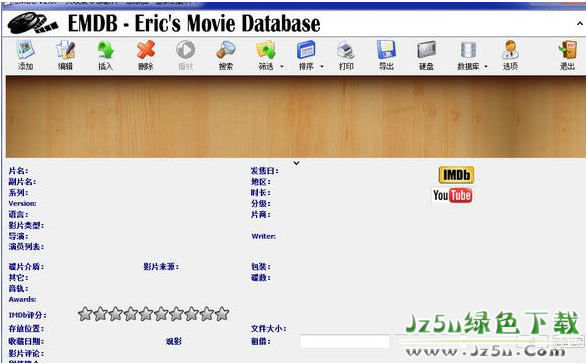Click the 插入 (Insert) green arrow icon
Viewport: 586px width, 364px height.
(106, 50)
